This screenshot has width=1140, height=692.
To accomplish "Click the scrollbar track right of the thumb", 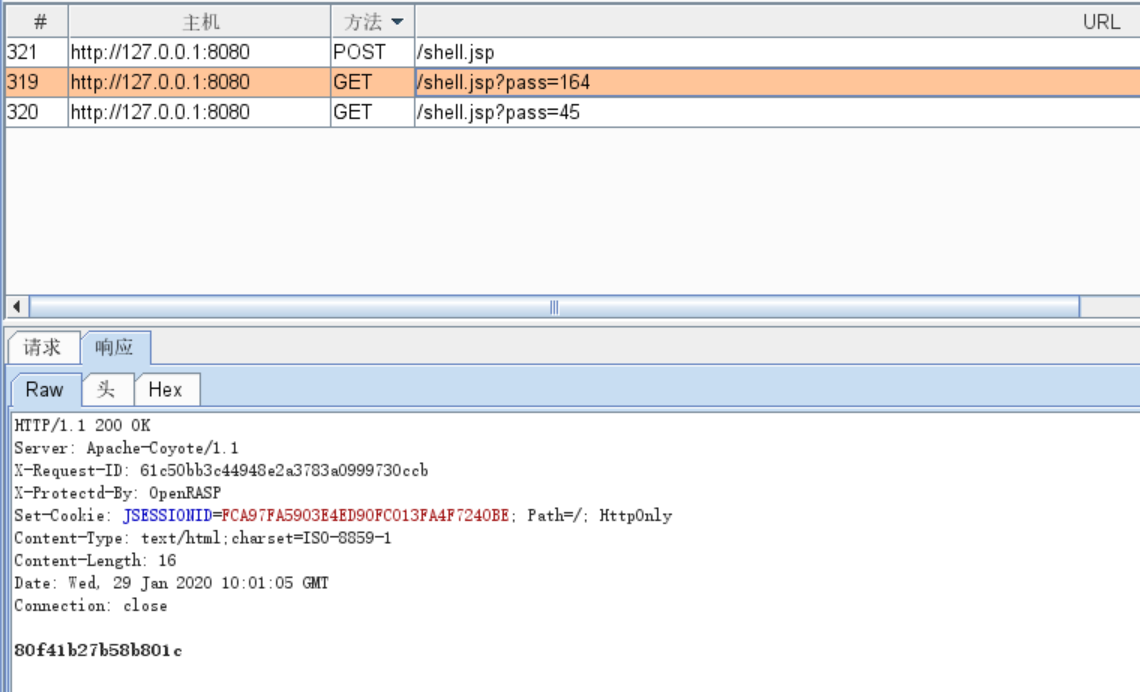I will [x=1109, y=307].
